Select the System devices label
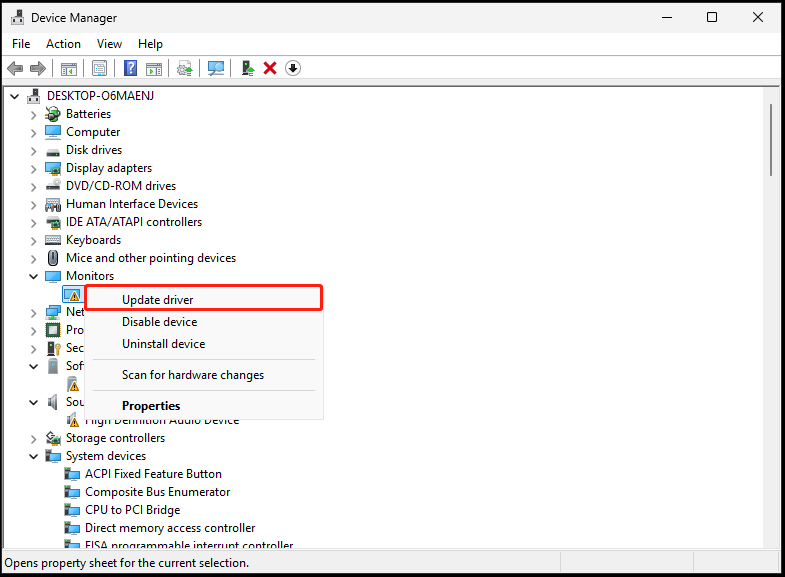The height and width of the screenshot is (577, 785). pos(106,456)
